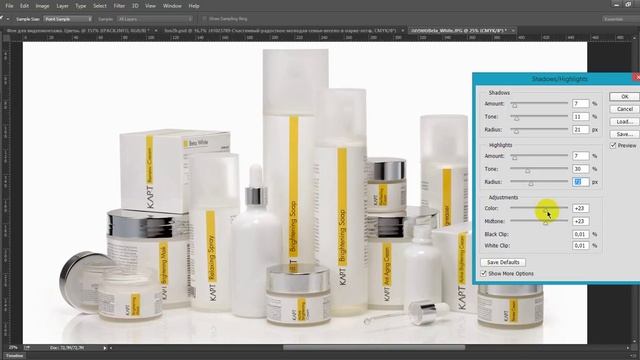Click the Highlights Radius value field
640x360 pixels.
(580, 182)
